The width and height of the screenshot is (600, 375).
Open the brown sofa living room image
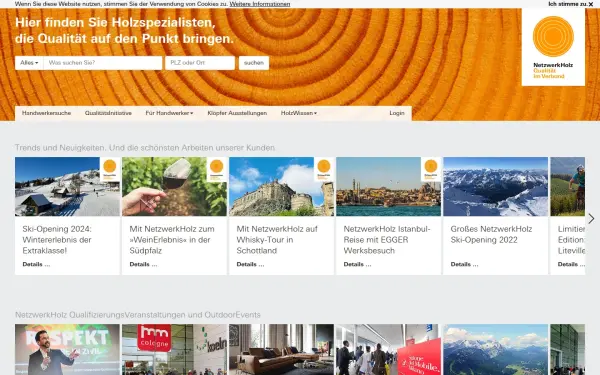(x=282, y=350)
